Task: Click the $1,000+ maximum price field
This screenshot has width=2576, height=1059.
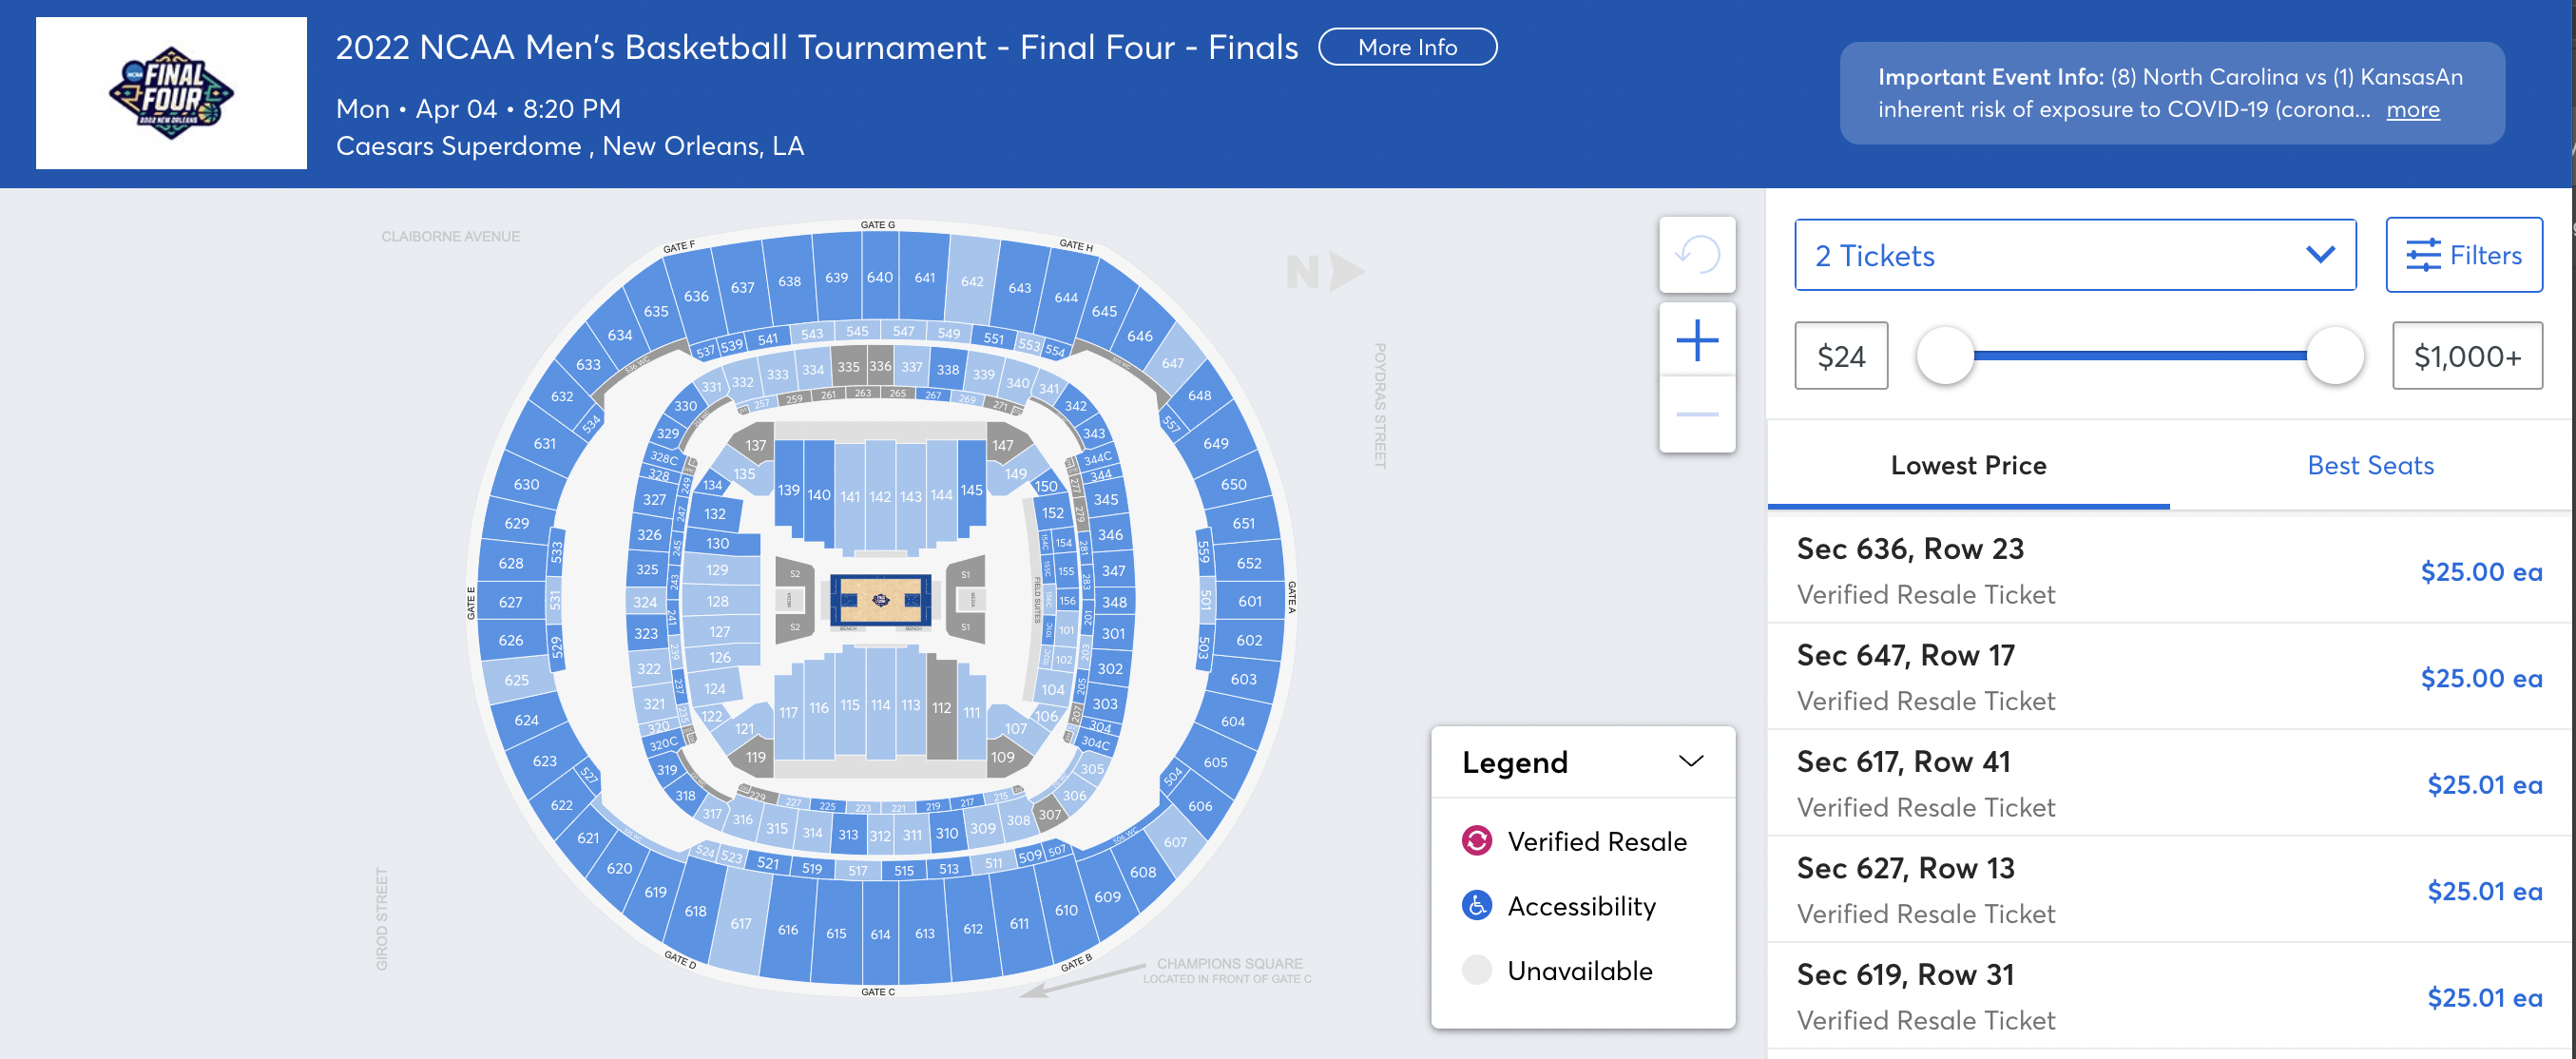Action: tap(2466, 355)
